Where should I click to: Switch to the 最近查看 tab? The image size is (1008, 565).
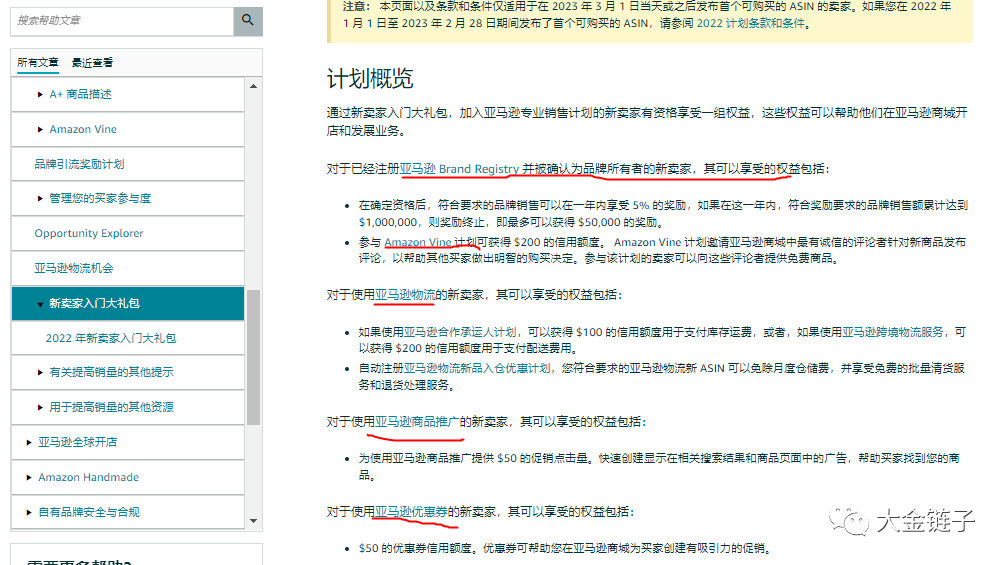point(92,62)
